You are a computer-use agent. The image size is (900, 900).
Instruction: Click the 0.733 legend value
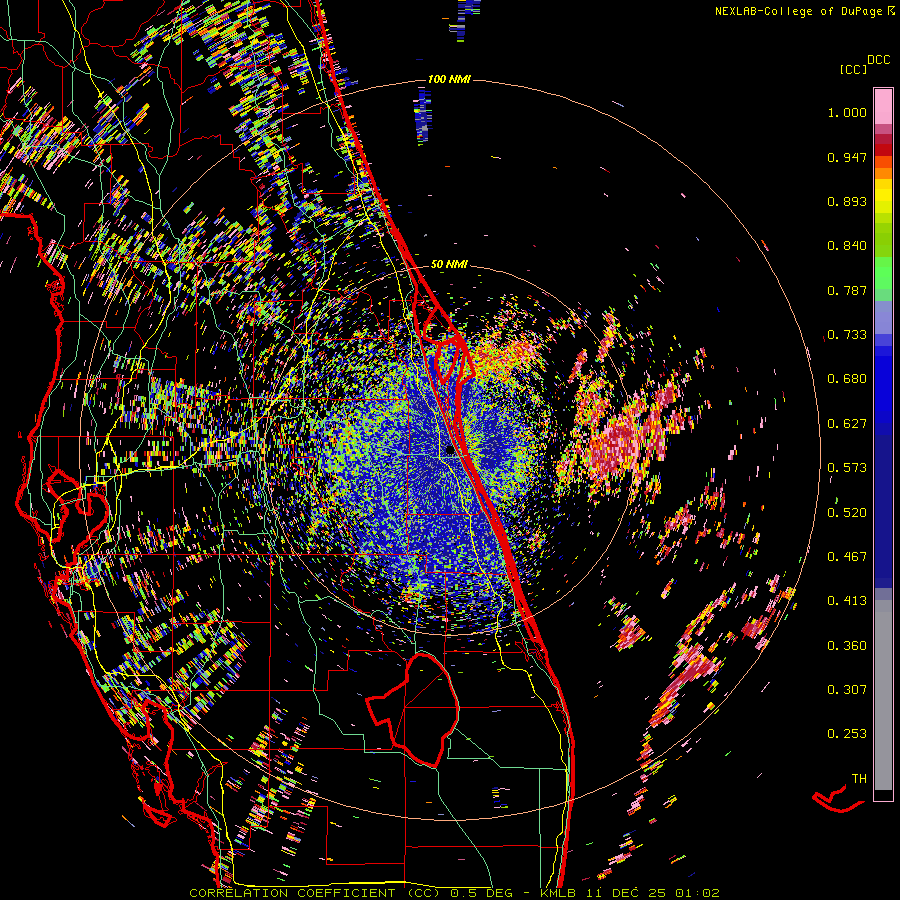[847, 335]
